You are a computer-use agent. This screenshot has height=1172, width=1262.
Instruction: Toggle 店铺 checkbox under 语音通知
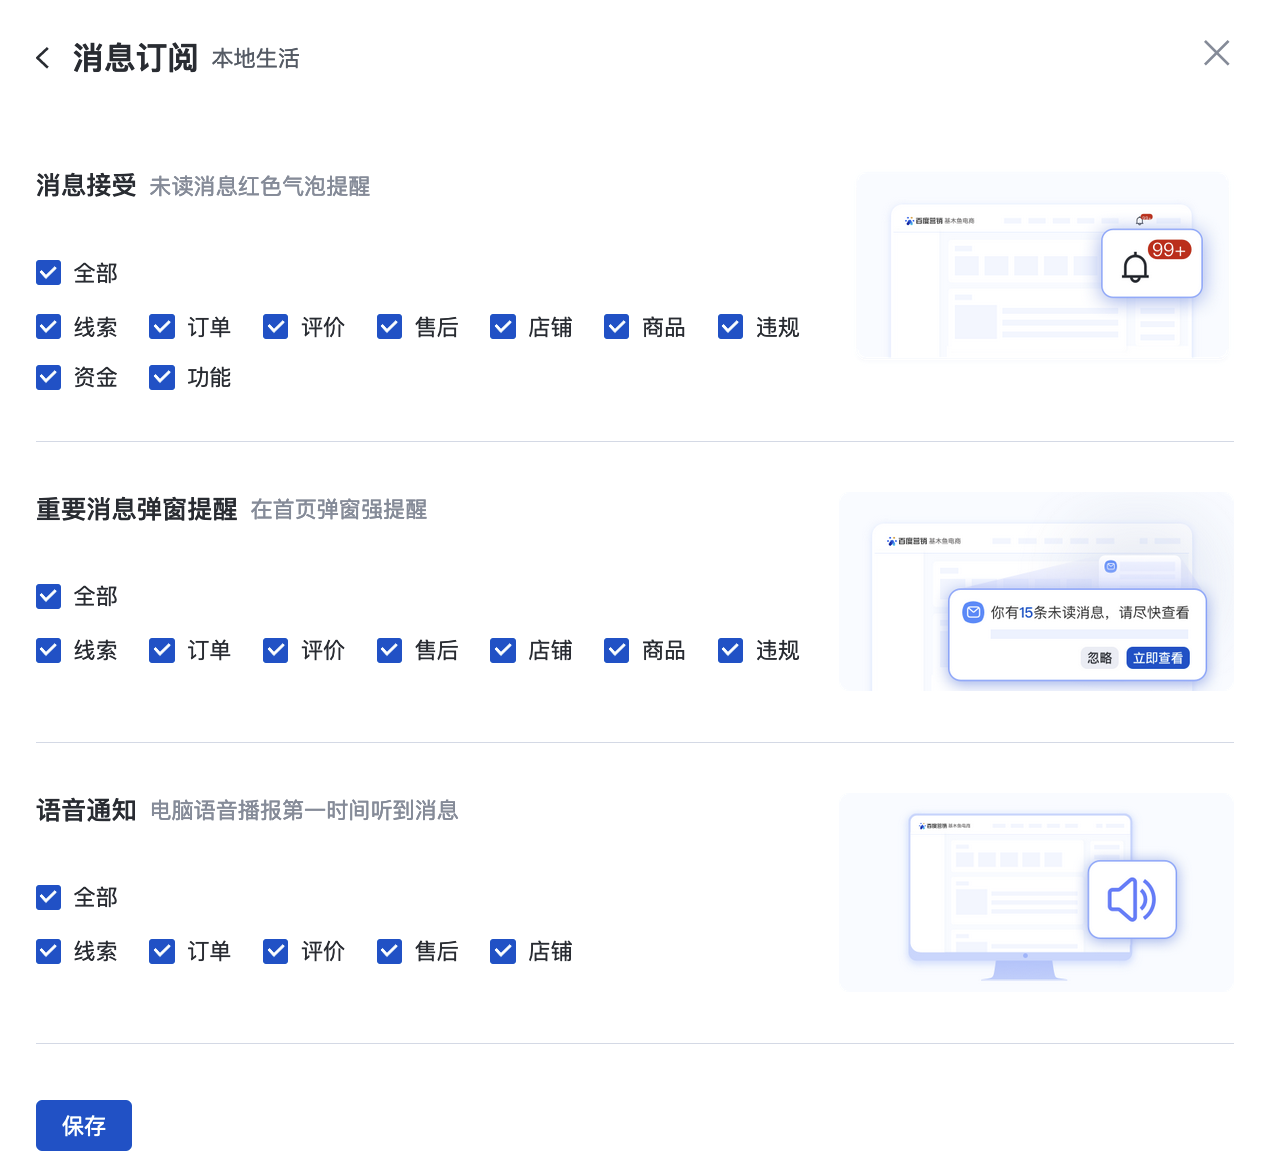(x=503, y=951)
